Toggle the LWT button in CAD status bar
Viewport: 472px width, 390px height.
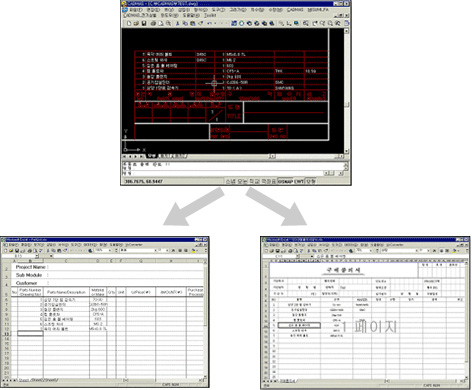click(299, 181)
